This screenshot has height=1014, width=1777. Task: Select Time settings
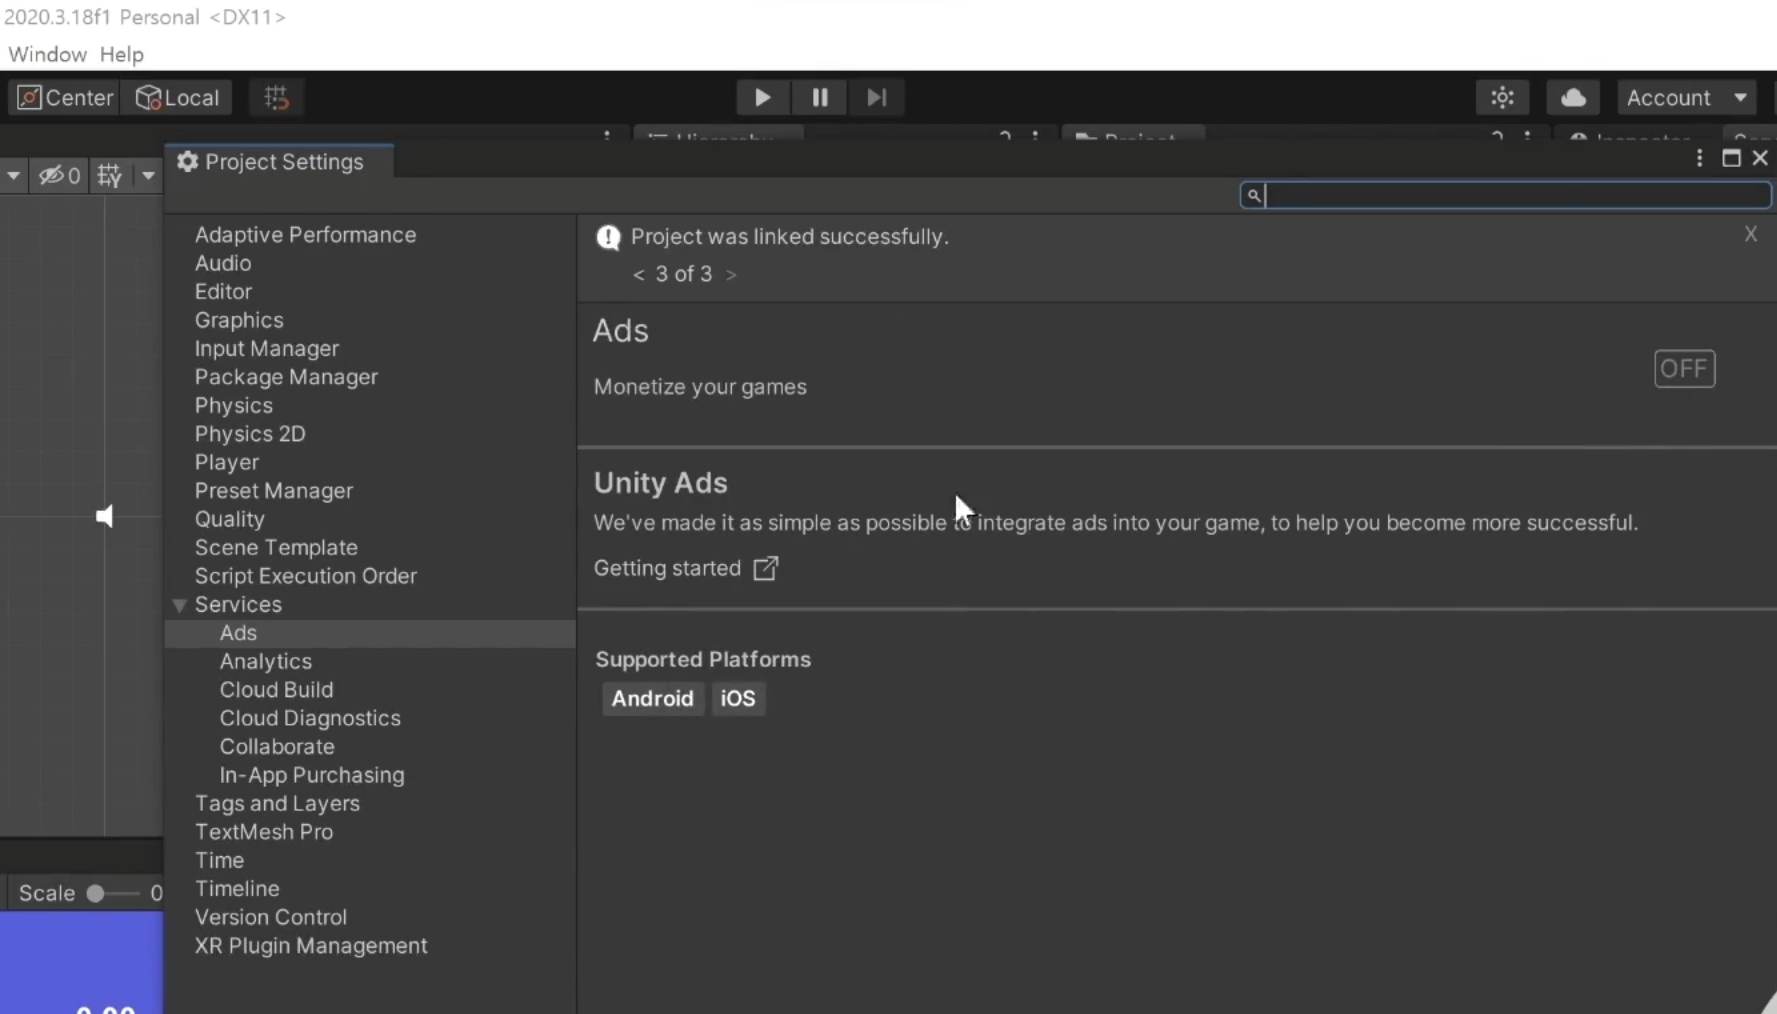point(219,861)
